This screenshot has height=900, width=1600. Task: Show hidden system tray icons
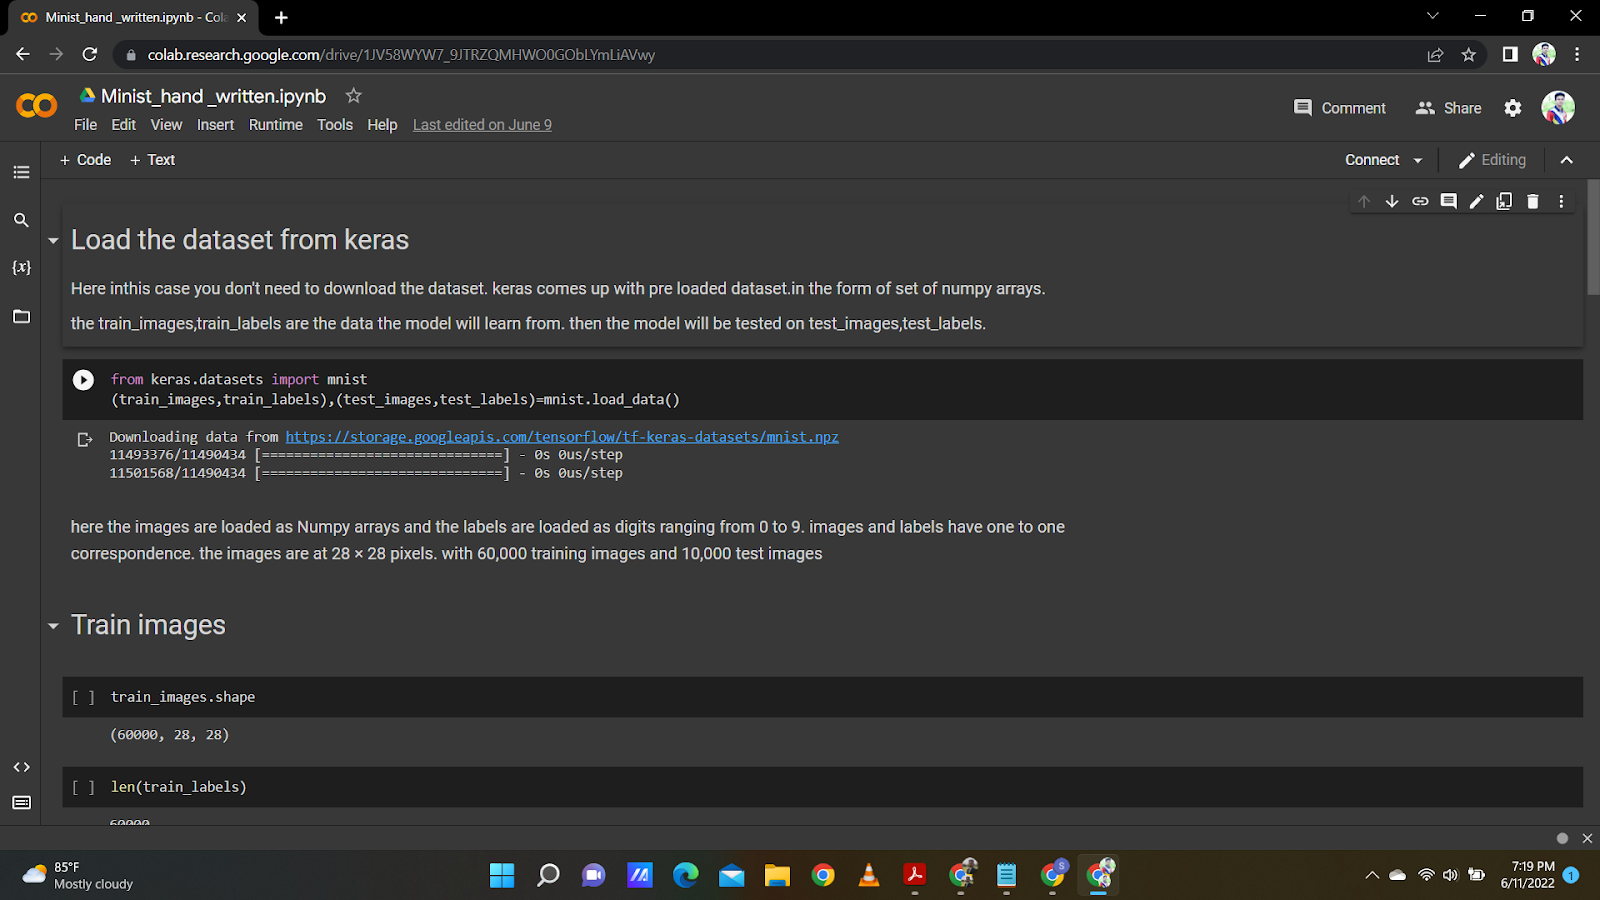pyautogui.click(x=1372, y=875)
